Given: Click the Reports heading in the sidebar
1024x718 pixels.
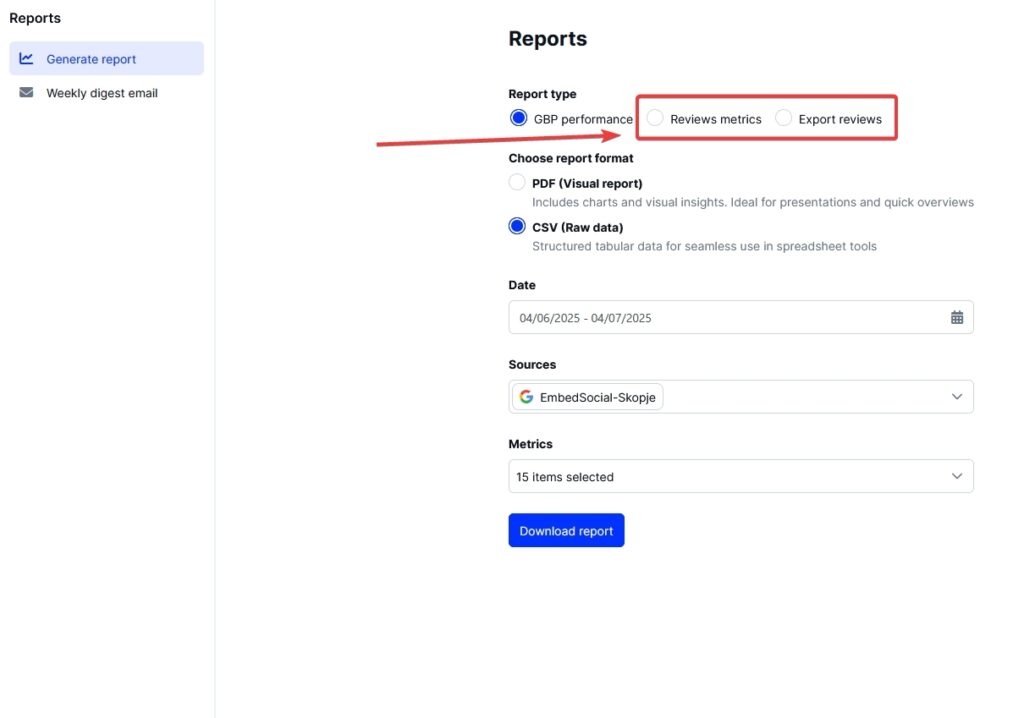Looking at the screenshot, I should coord(35,18).
